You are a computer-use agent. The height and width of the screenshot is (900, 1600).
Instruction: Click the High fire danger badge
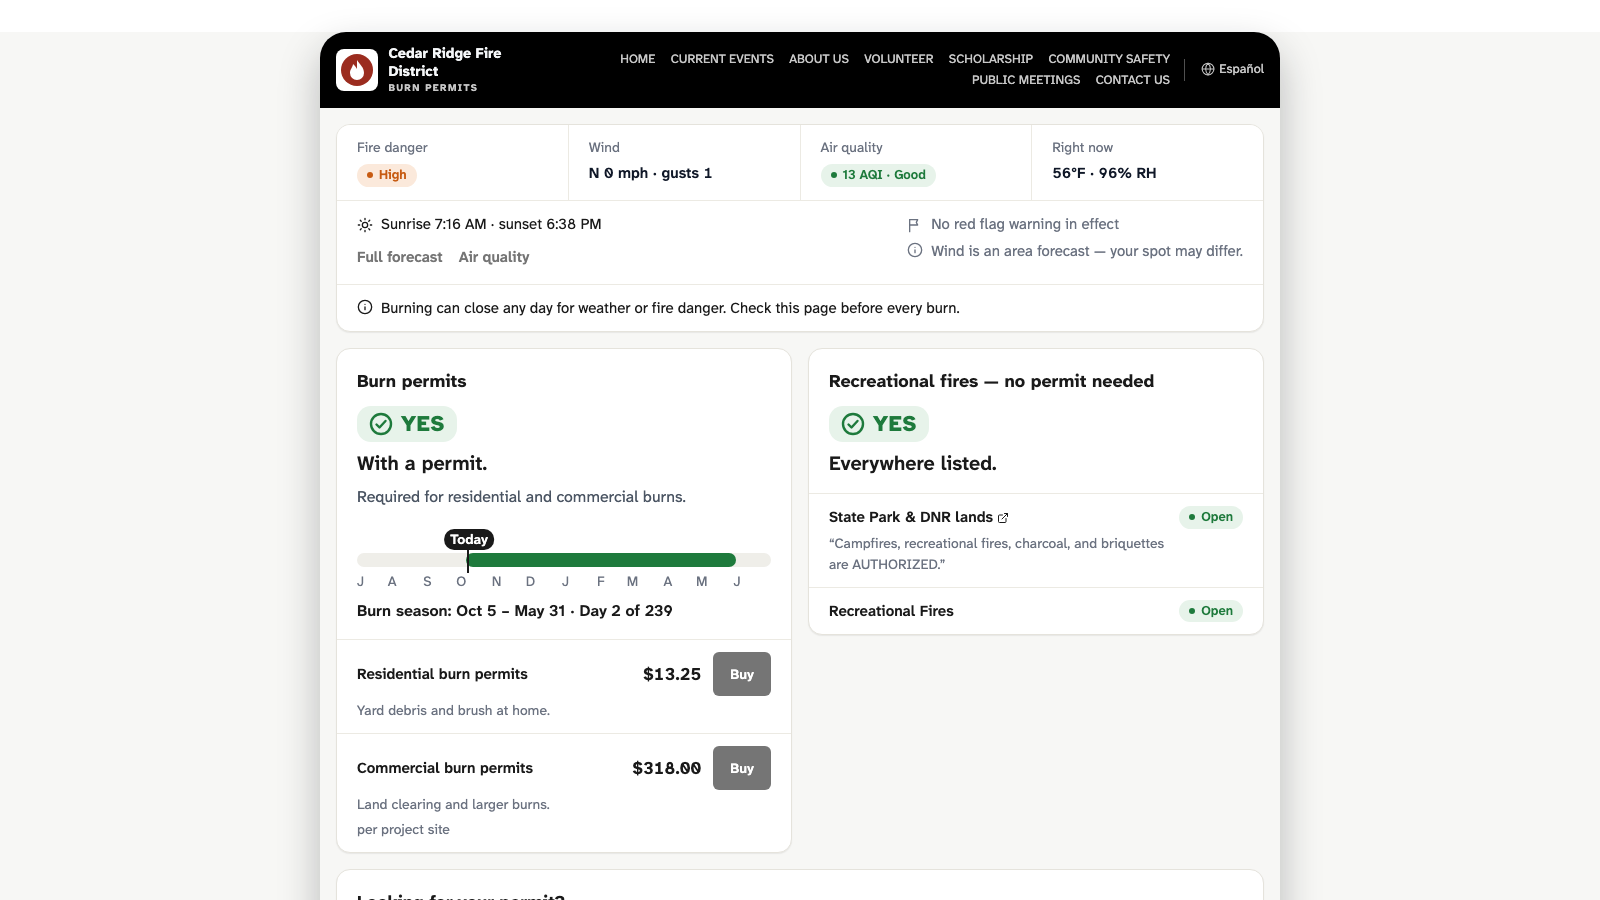pyautogui.click(x=386, y=175)
